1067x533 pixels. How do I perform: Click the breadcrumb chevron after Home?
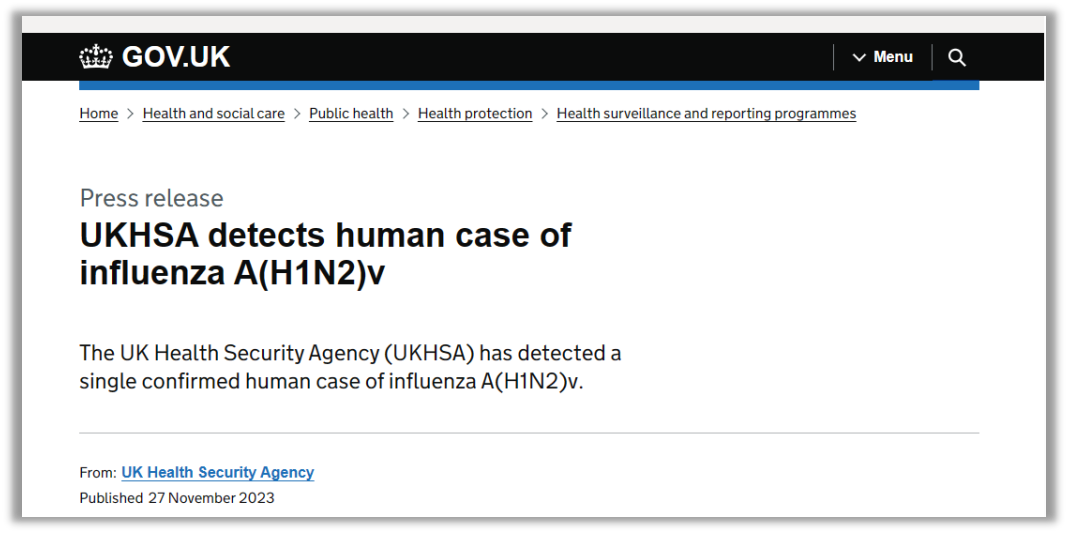point(131,114)
